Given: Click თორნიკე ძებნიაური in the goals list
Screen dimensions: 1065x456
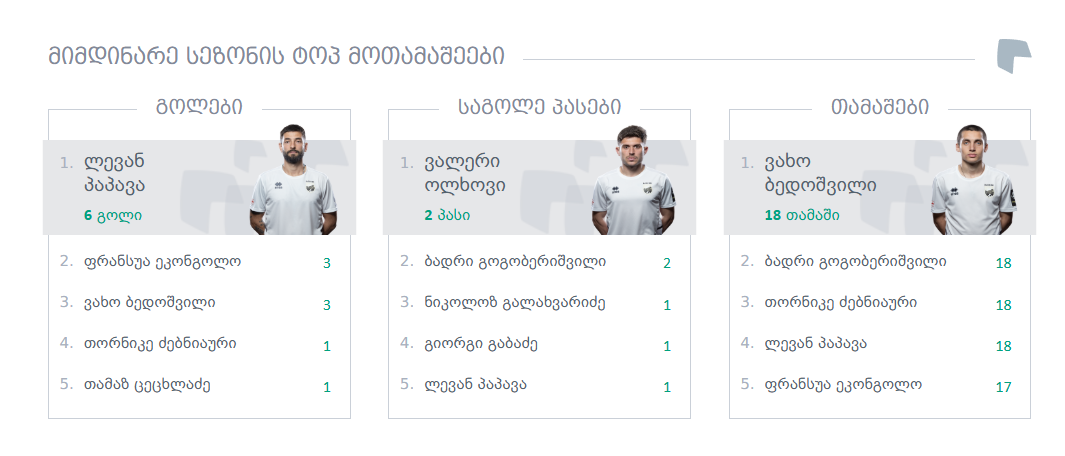Looking at the screenshot, I should pyautogui.click(x=160, y=343).
